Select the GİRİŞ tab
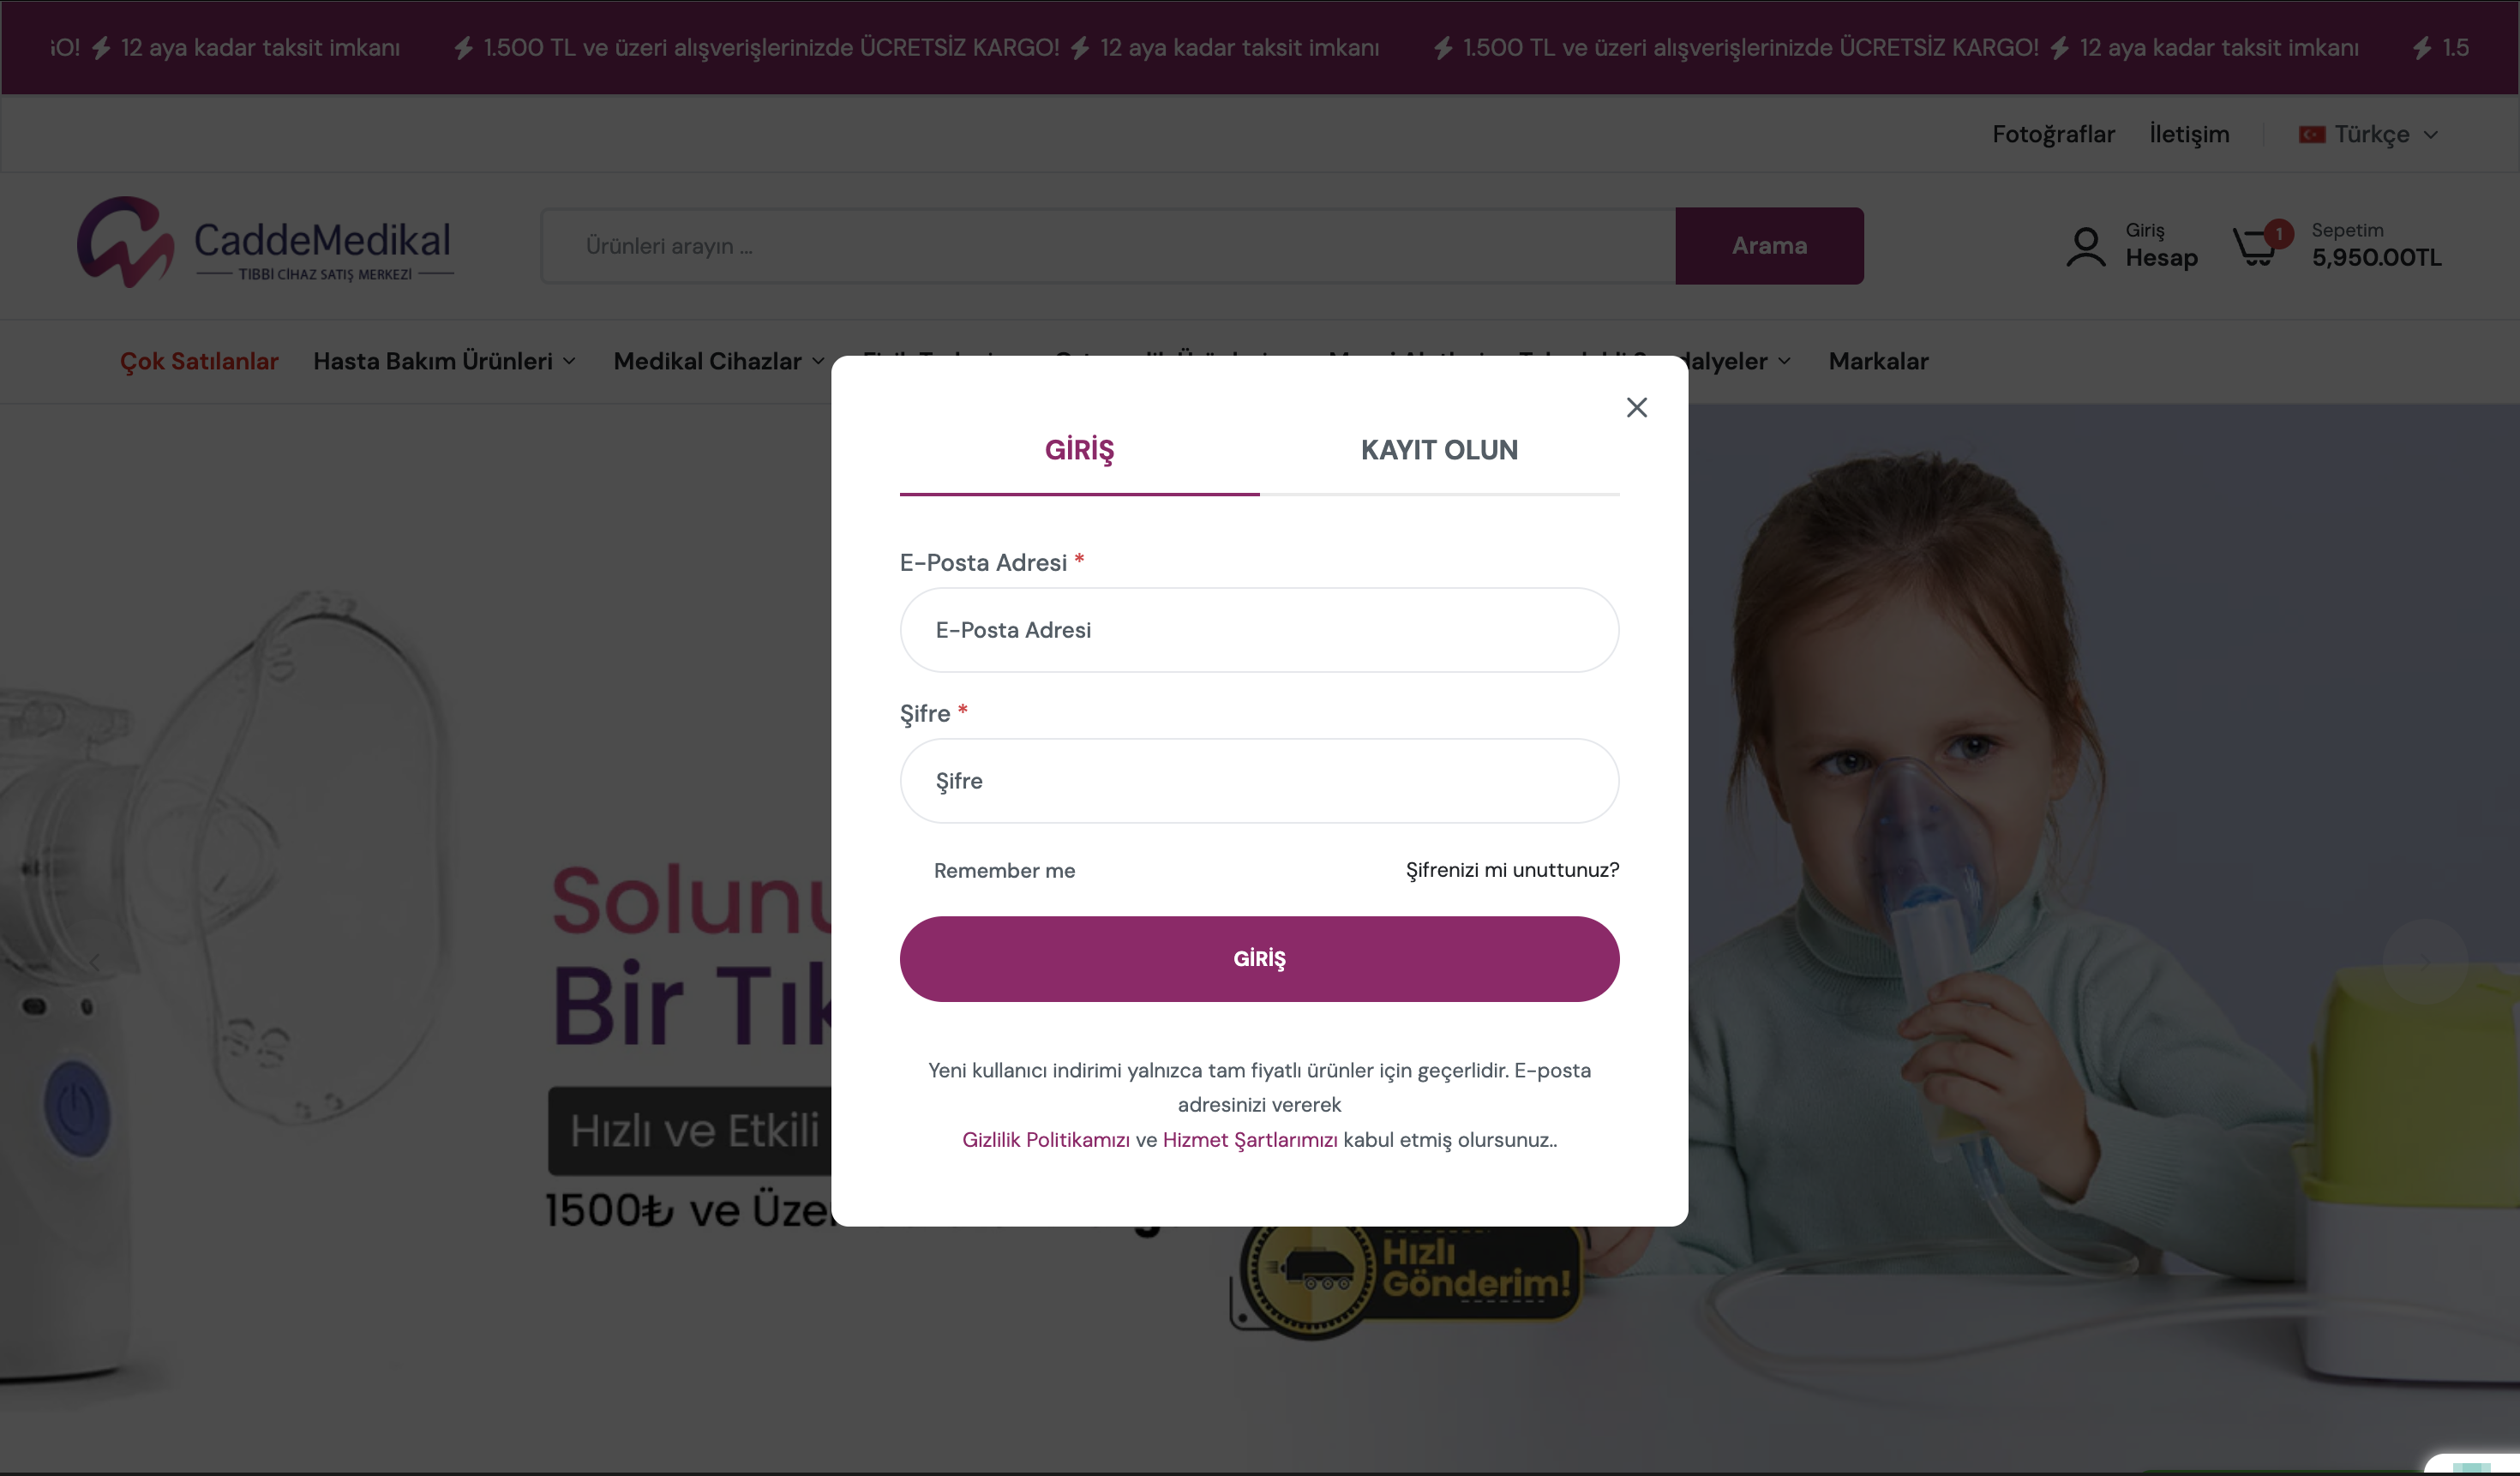Viewport: 2520px width, 1476px height. (x=1079, y=450)
